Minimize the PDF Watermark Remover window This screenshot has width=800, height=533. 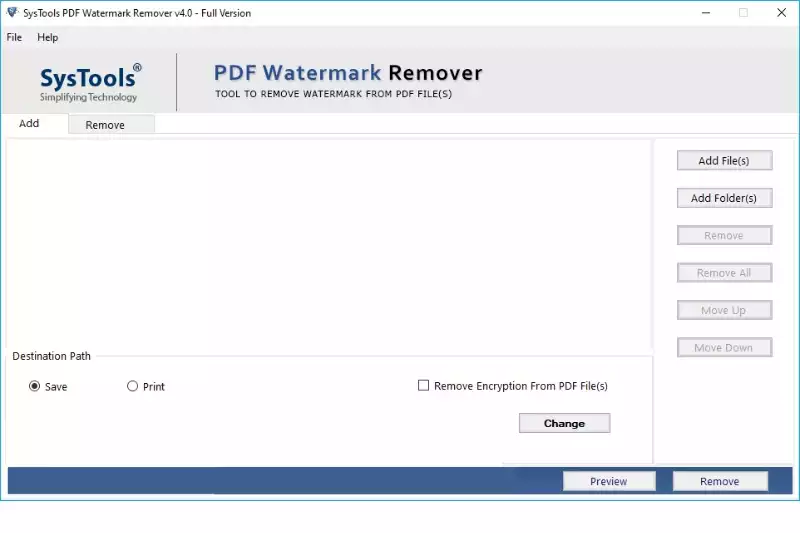tap(706, 13)
